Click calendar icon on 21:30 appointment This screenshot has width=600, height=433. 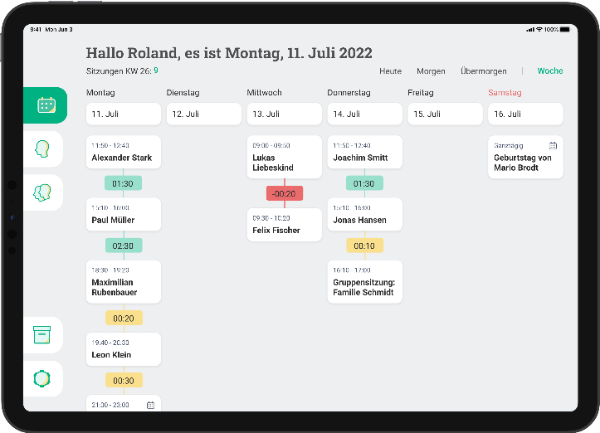pyautogui.click(x=151, y=405)
